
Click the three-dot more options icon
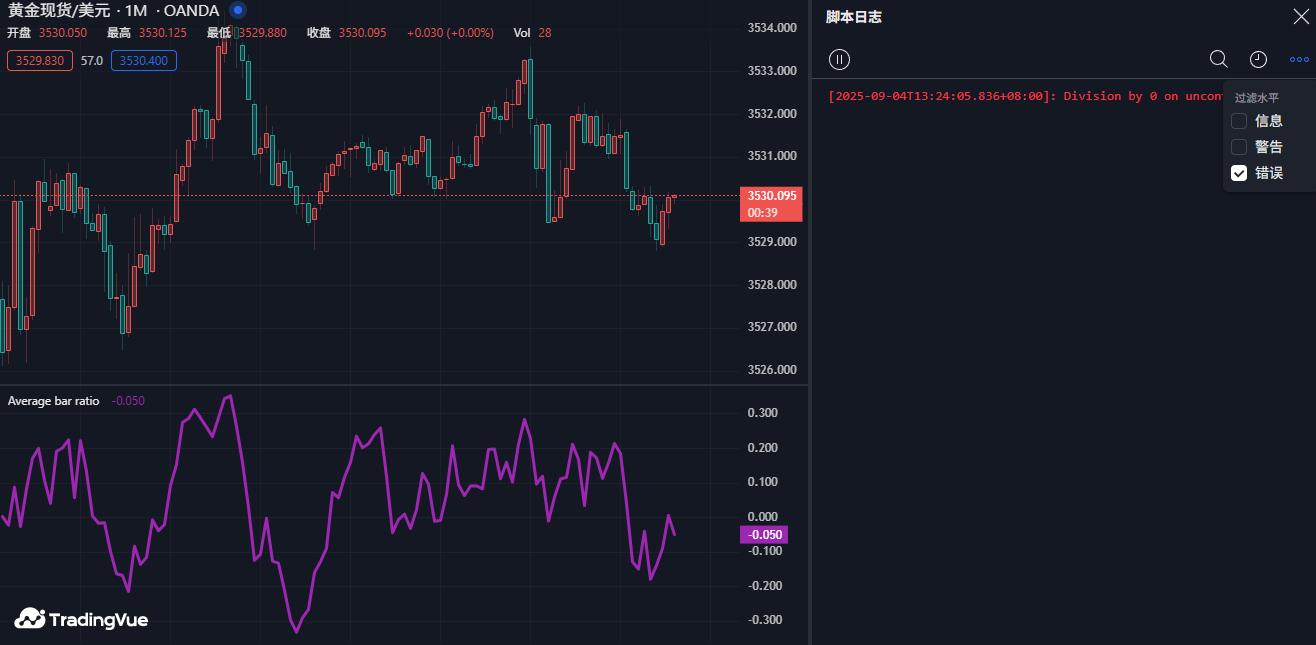point(1298,59)
